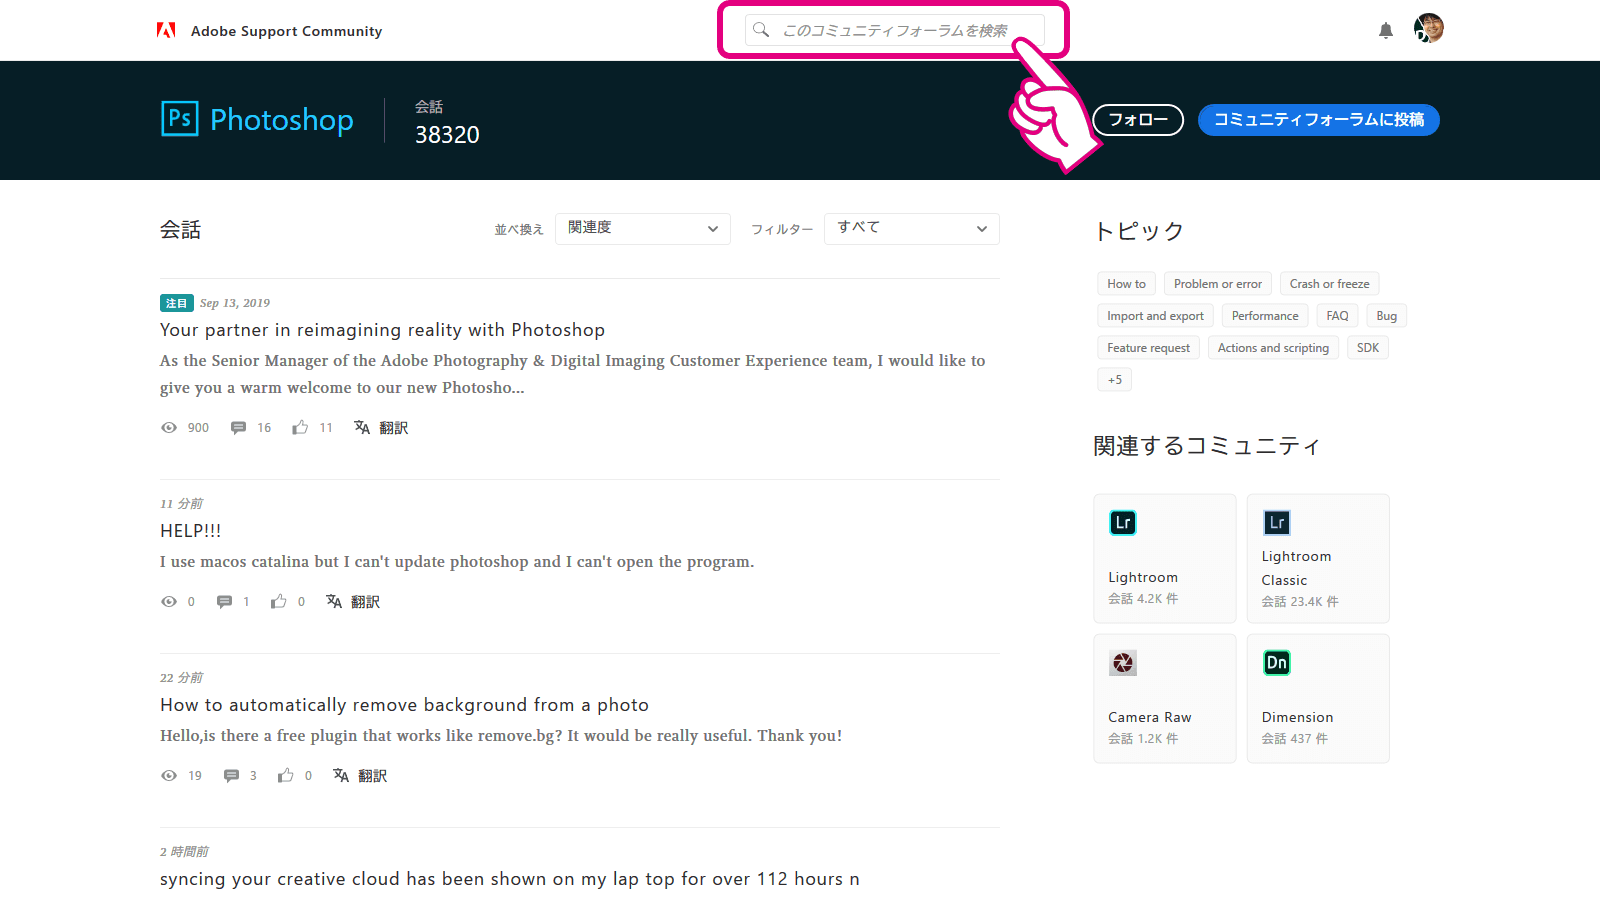
Task: Open 'How to automatically remove background' post
Action: [x=404, y=705]
